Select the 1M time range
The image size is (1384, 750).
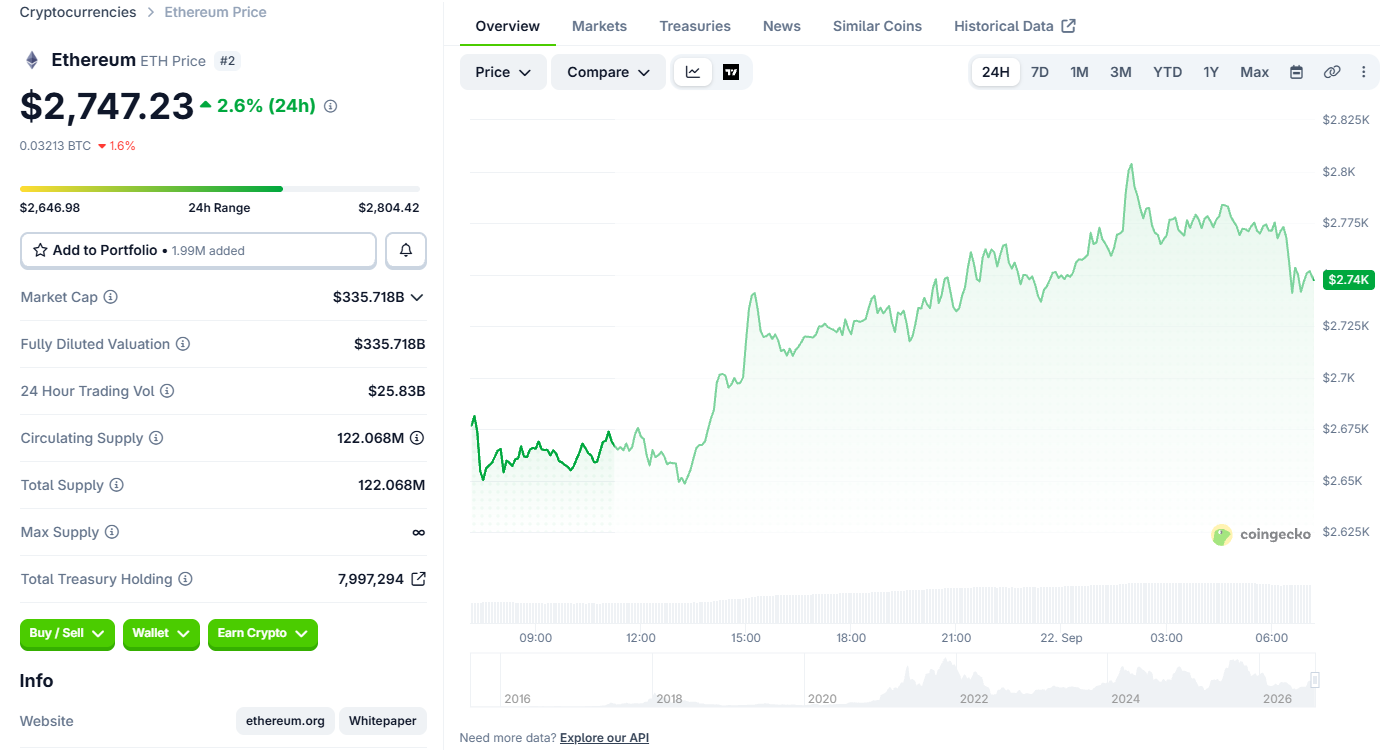click(1079, 72)
